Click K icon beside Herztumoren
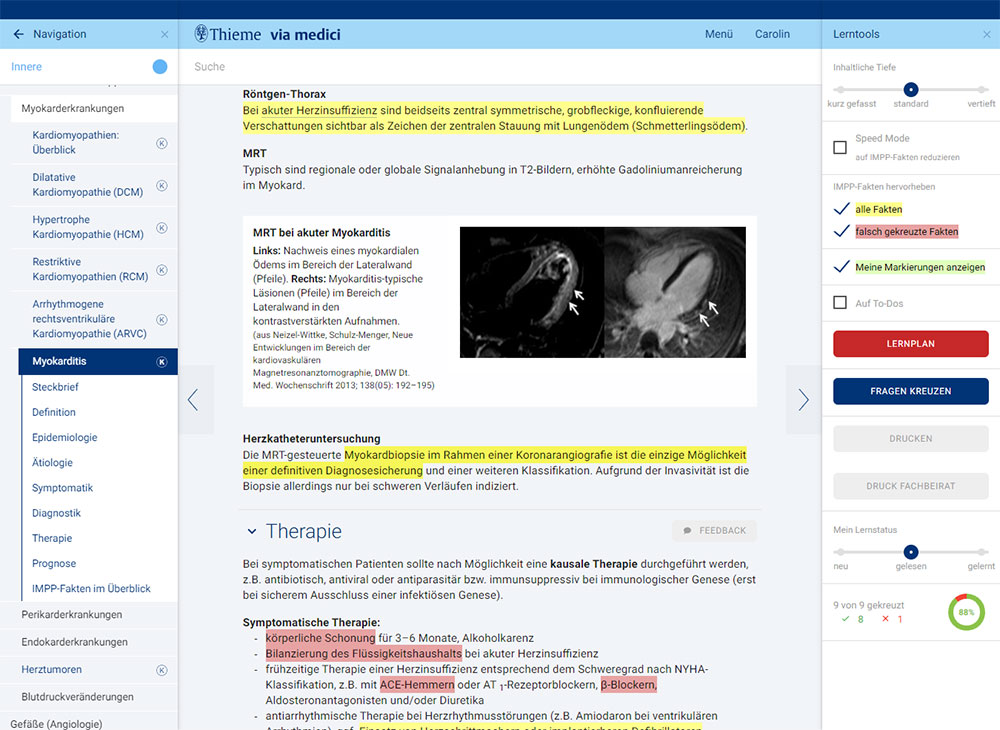The image size is (1000, 730). pyautogui.click(x=162, y=670)
